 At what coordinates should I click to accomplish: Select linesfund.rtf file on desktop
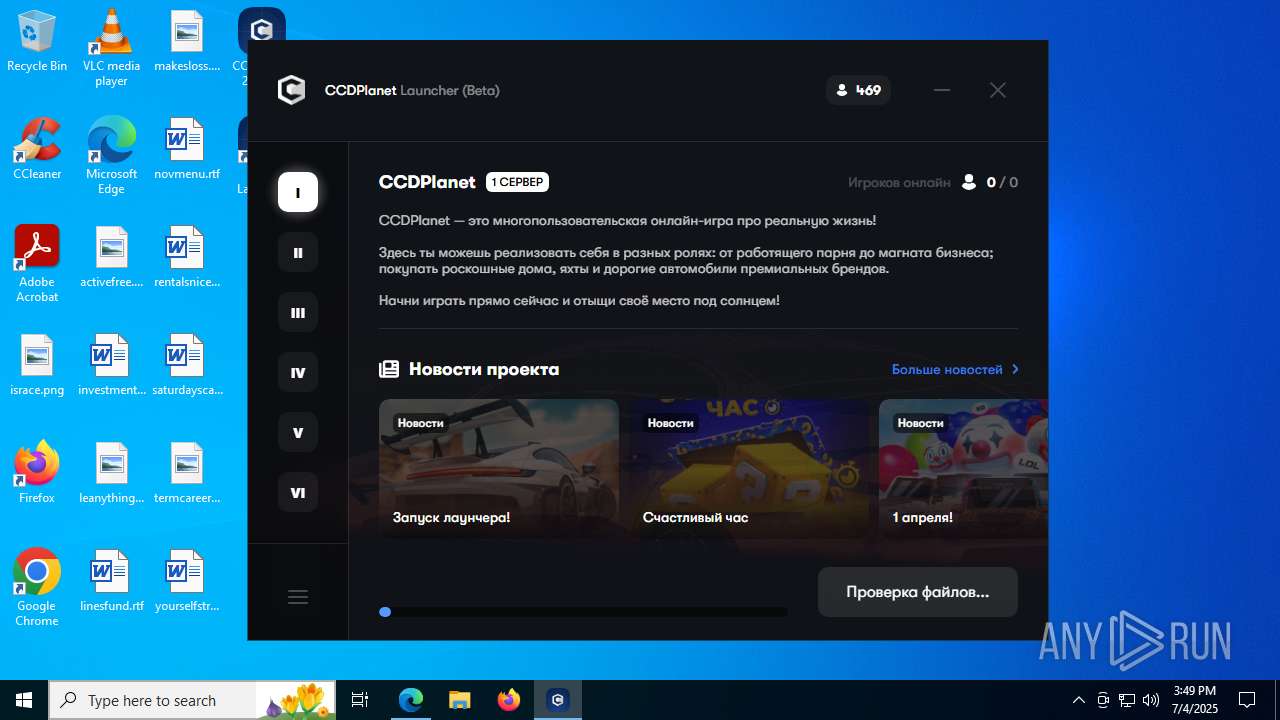pos(111,582)
